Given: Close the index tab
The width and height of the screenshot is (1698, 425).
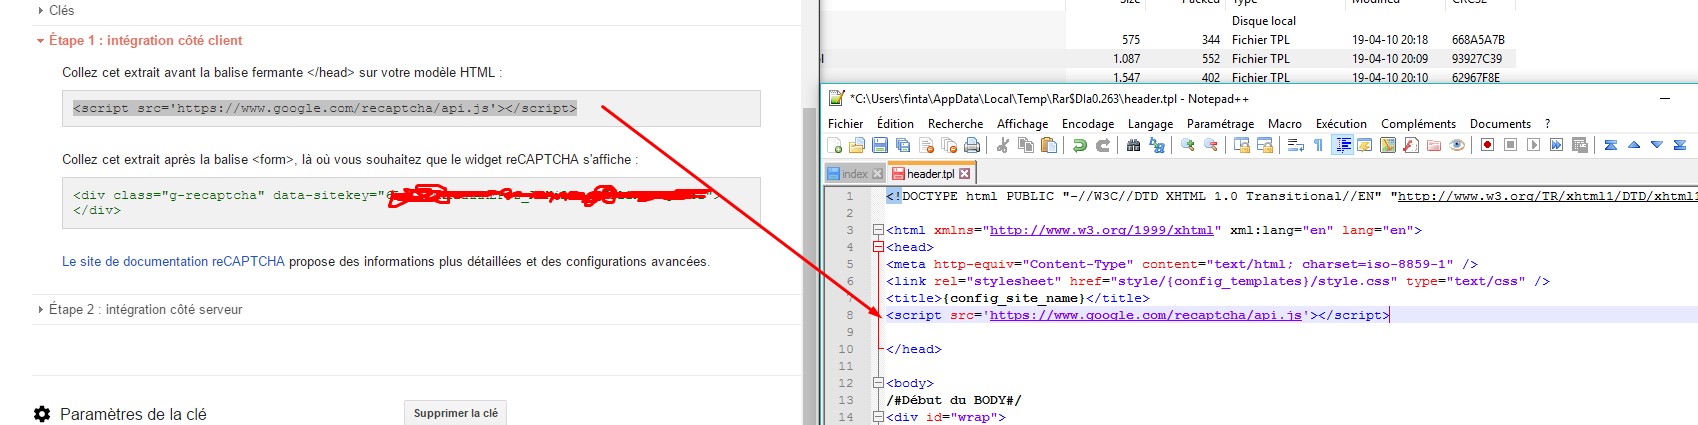Looking at the screenshot, I should coord(878,174).
